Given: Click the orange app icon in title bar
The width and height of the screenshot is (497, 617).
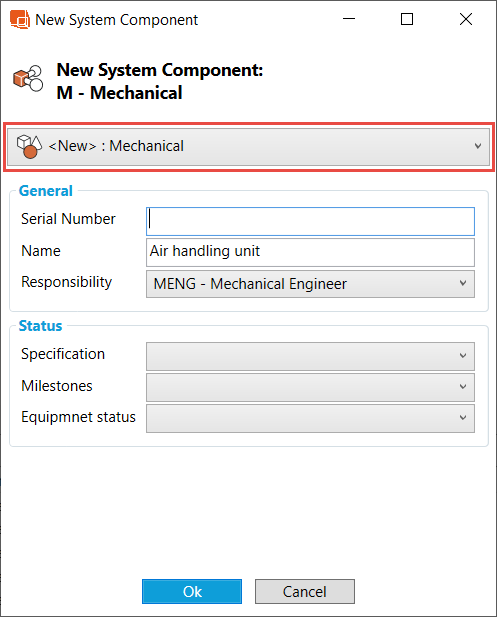Looking at the screenshot, I should [20, 19].
